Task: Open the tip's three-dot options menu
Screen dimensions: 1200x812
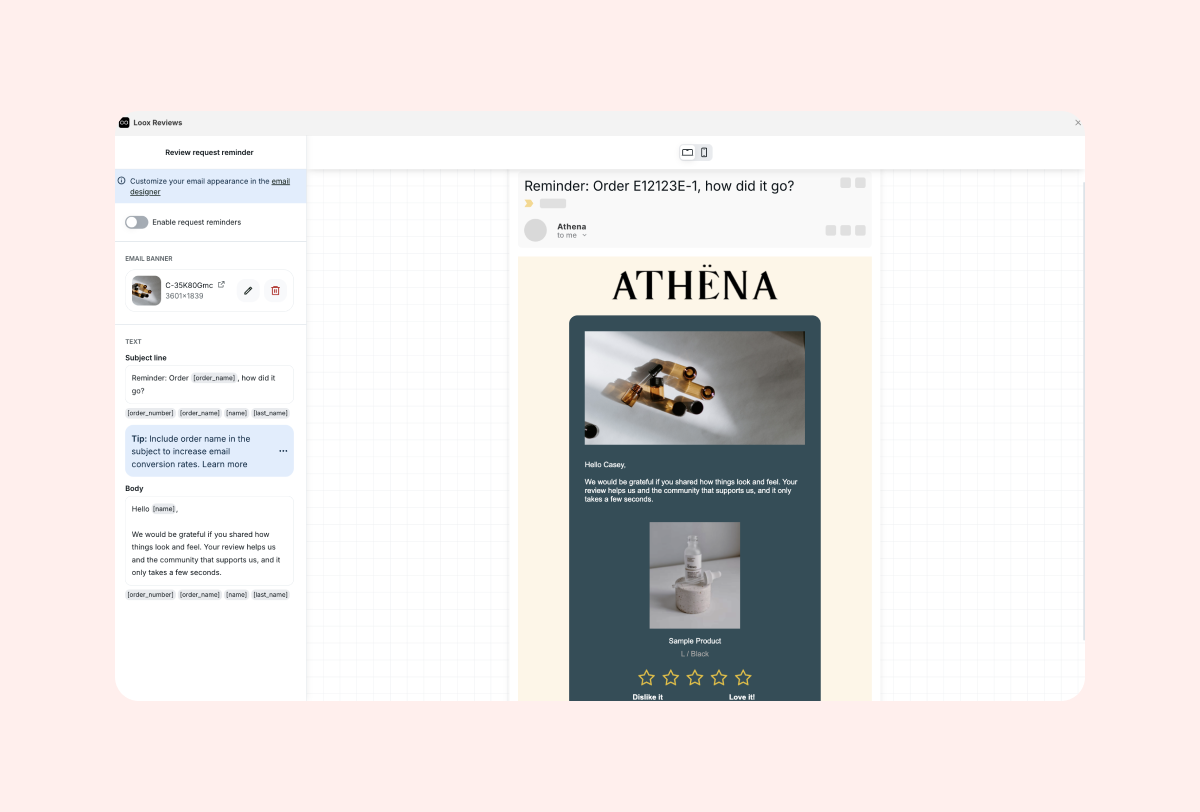Action: tap(283, 451)
